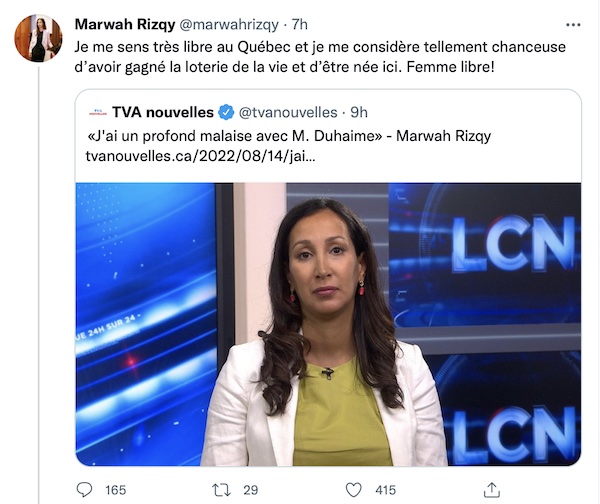The image size is (600, 504).
Task: Open Marwah Rizqy display name link
Action: (x=125, y=24)
